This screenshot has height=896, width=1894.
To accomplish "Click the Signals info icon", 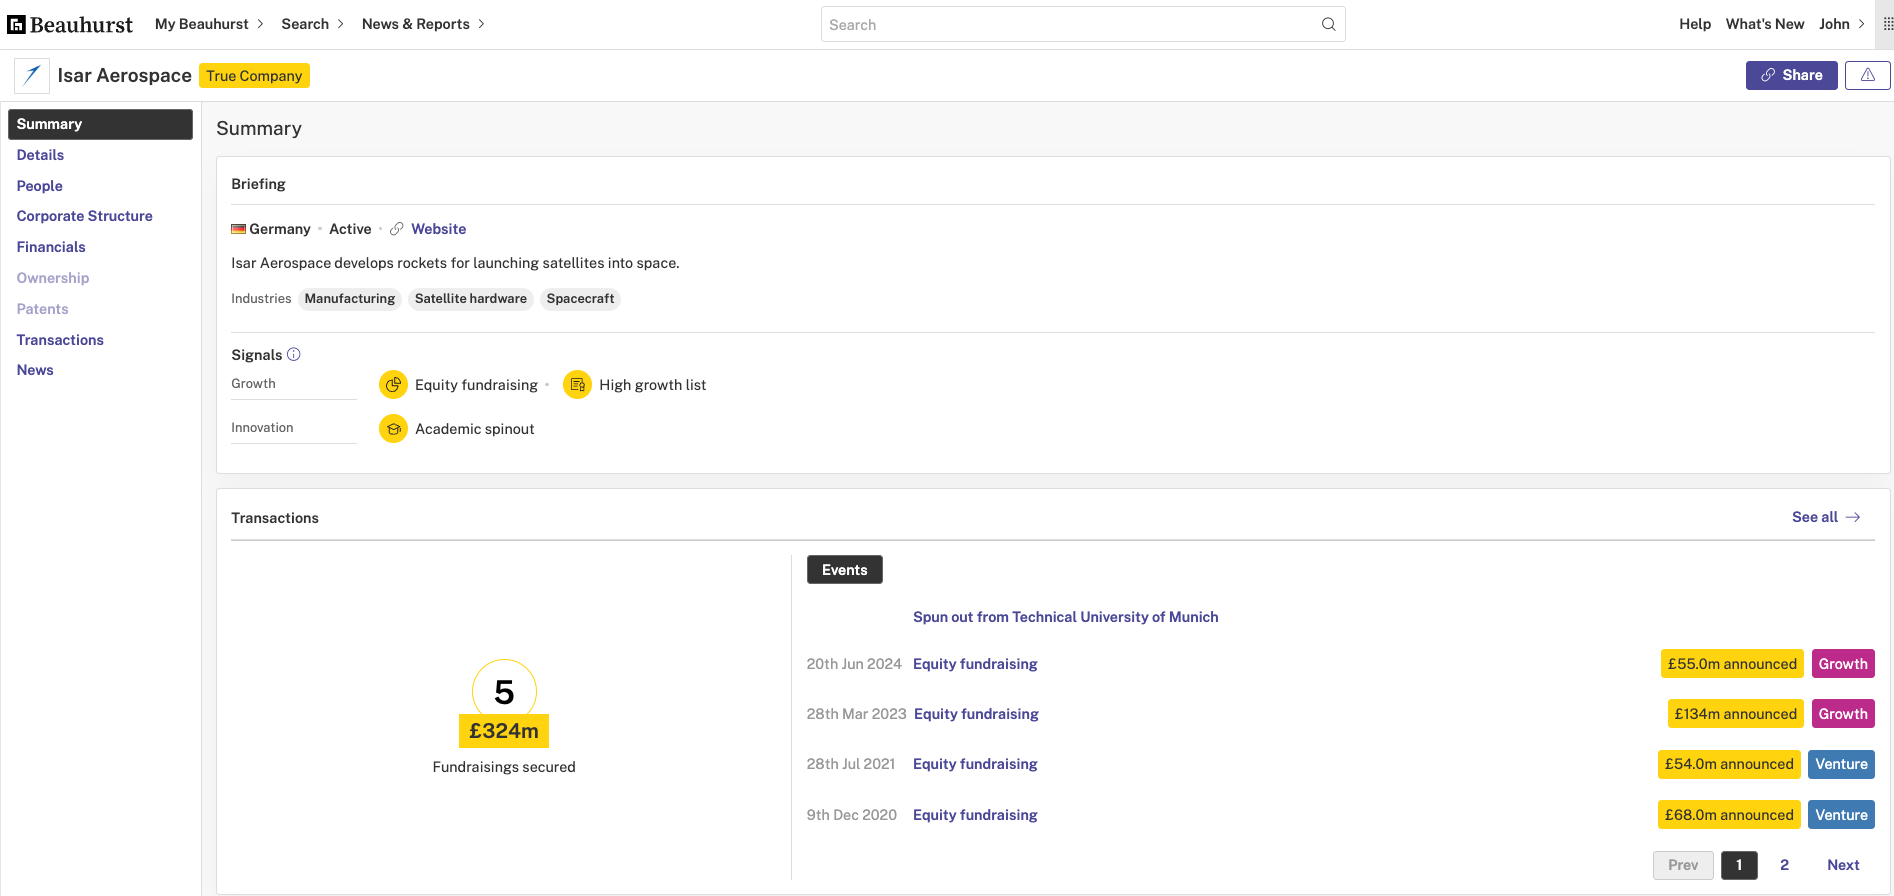I will (294, 354).
